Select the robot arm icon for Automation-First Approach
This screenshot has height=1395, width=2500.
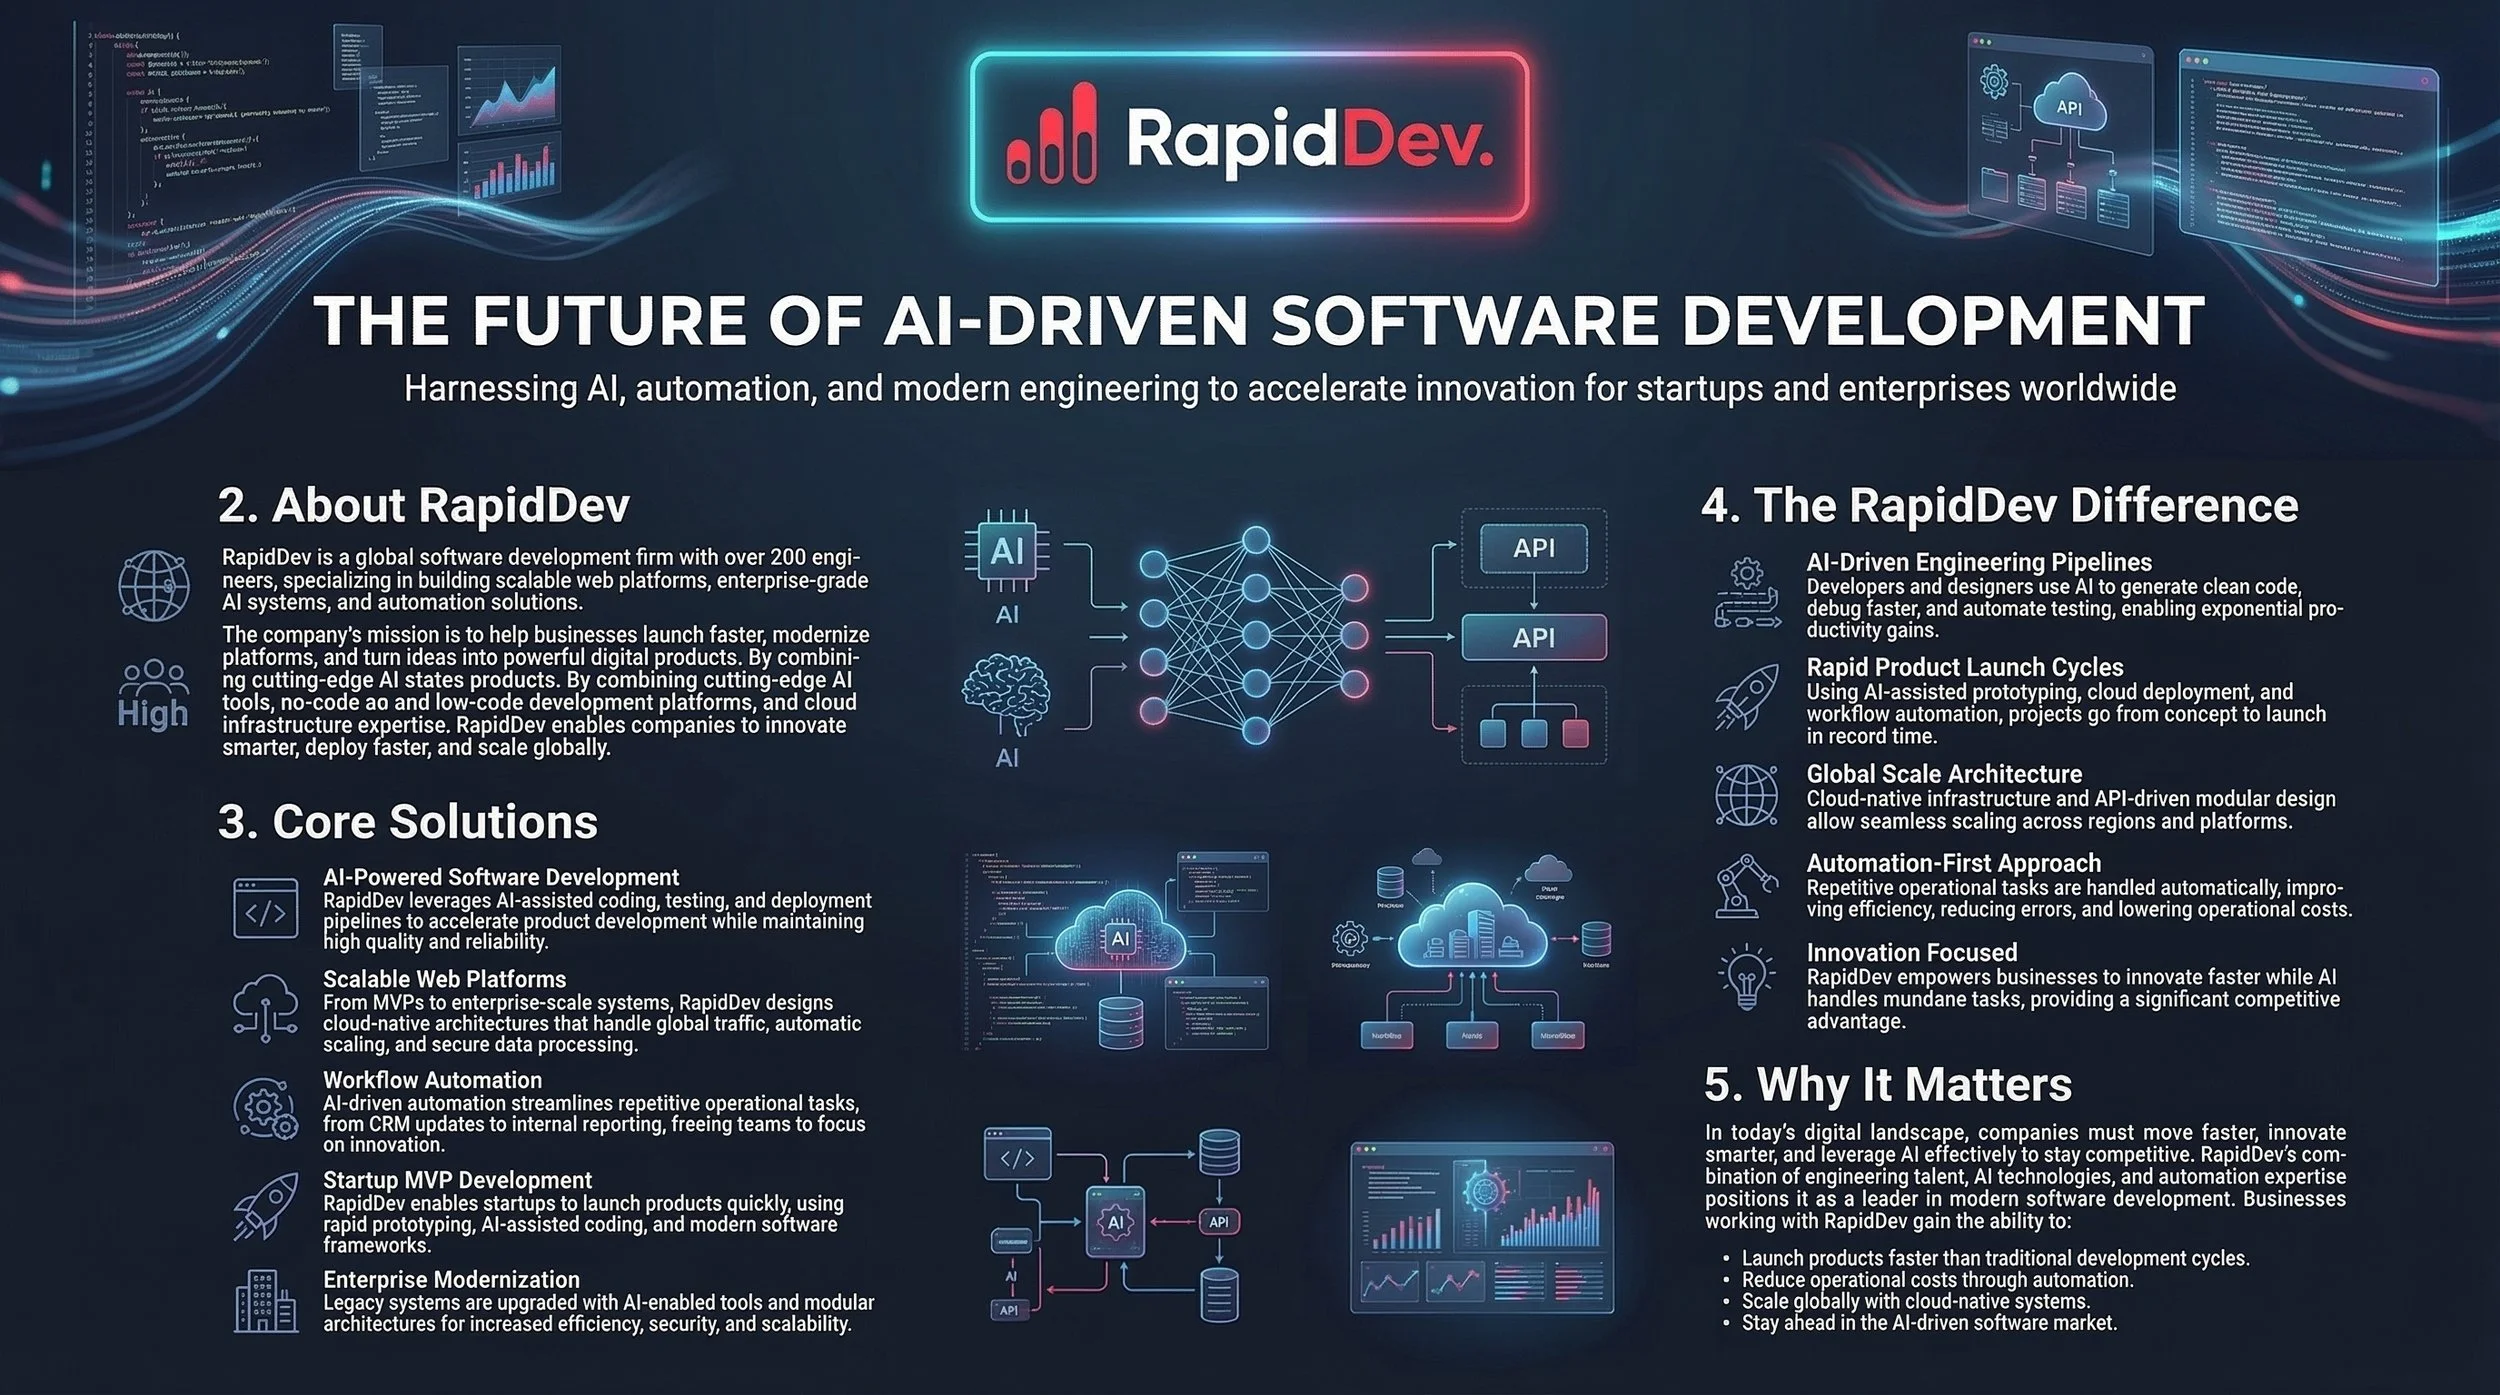tap(1747, 885)
